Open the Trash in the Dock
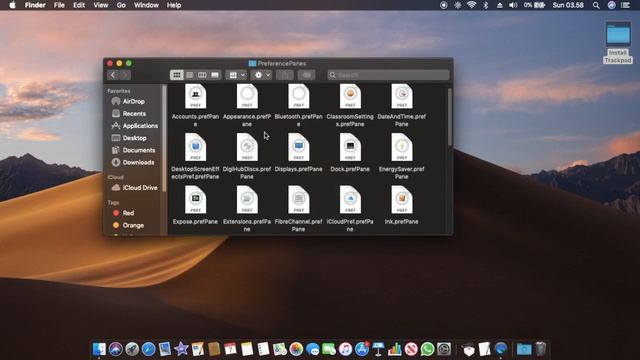 pyautogui.click(x=541, y=349)
